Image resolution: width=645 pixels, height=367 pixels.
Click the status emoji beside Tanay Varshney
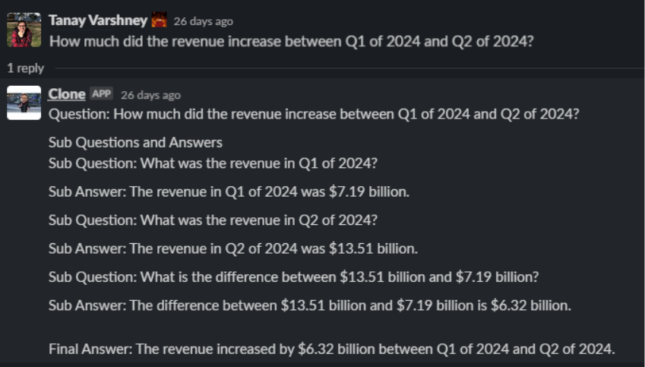[x=159, y=20]
